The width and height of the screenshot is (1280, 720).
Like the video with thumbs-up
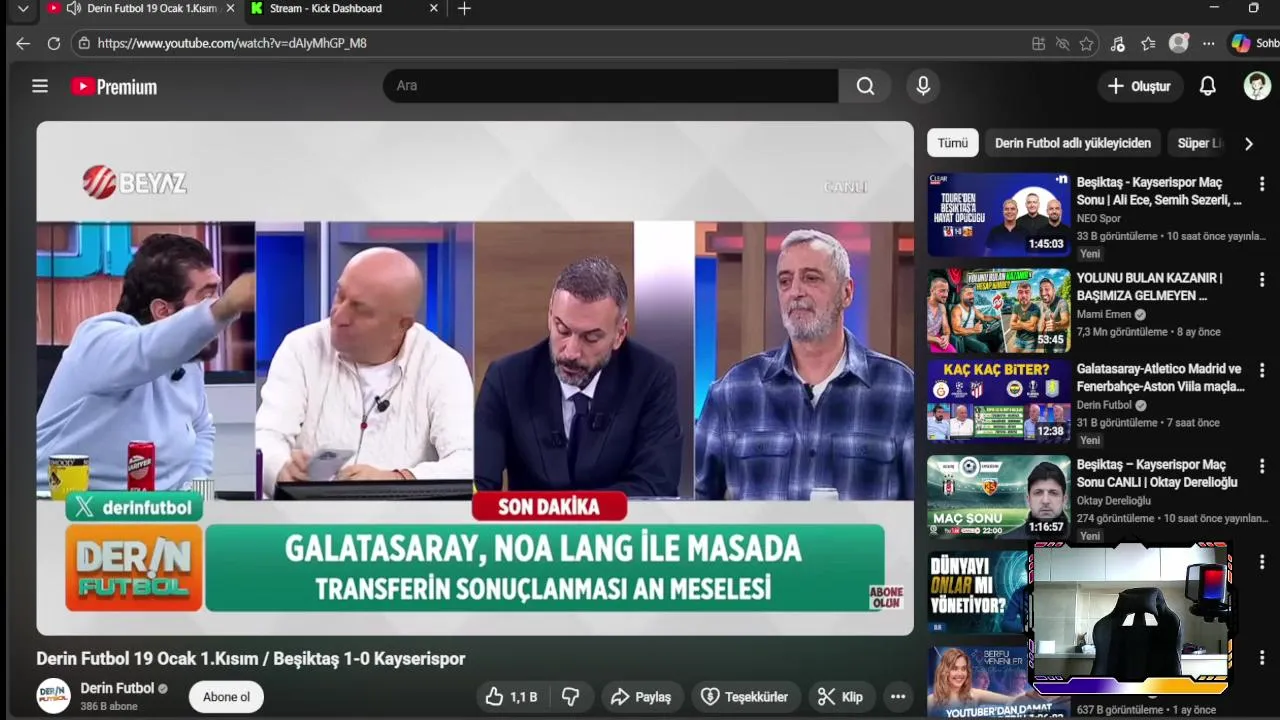(x=512, y=697)
